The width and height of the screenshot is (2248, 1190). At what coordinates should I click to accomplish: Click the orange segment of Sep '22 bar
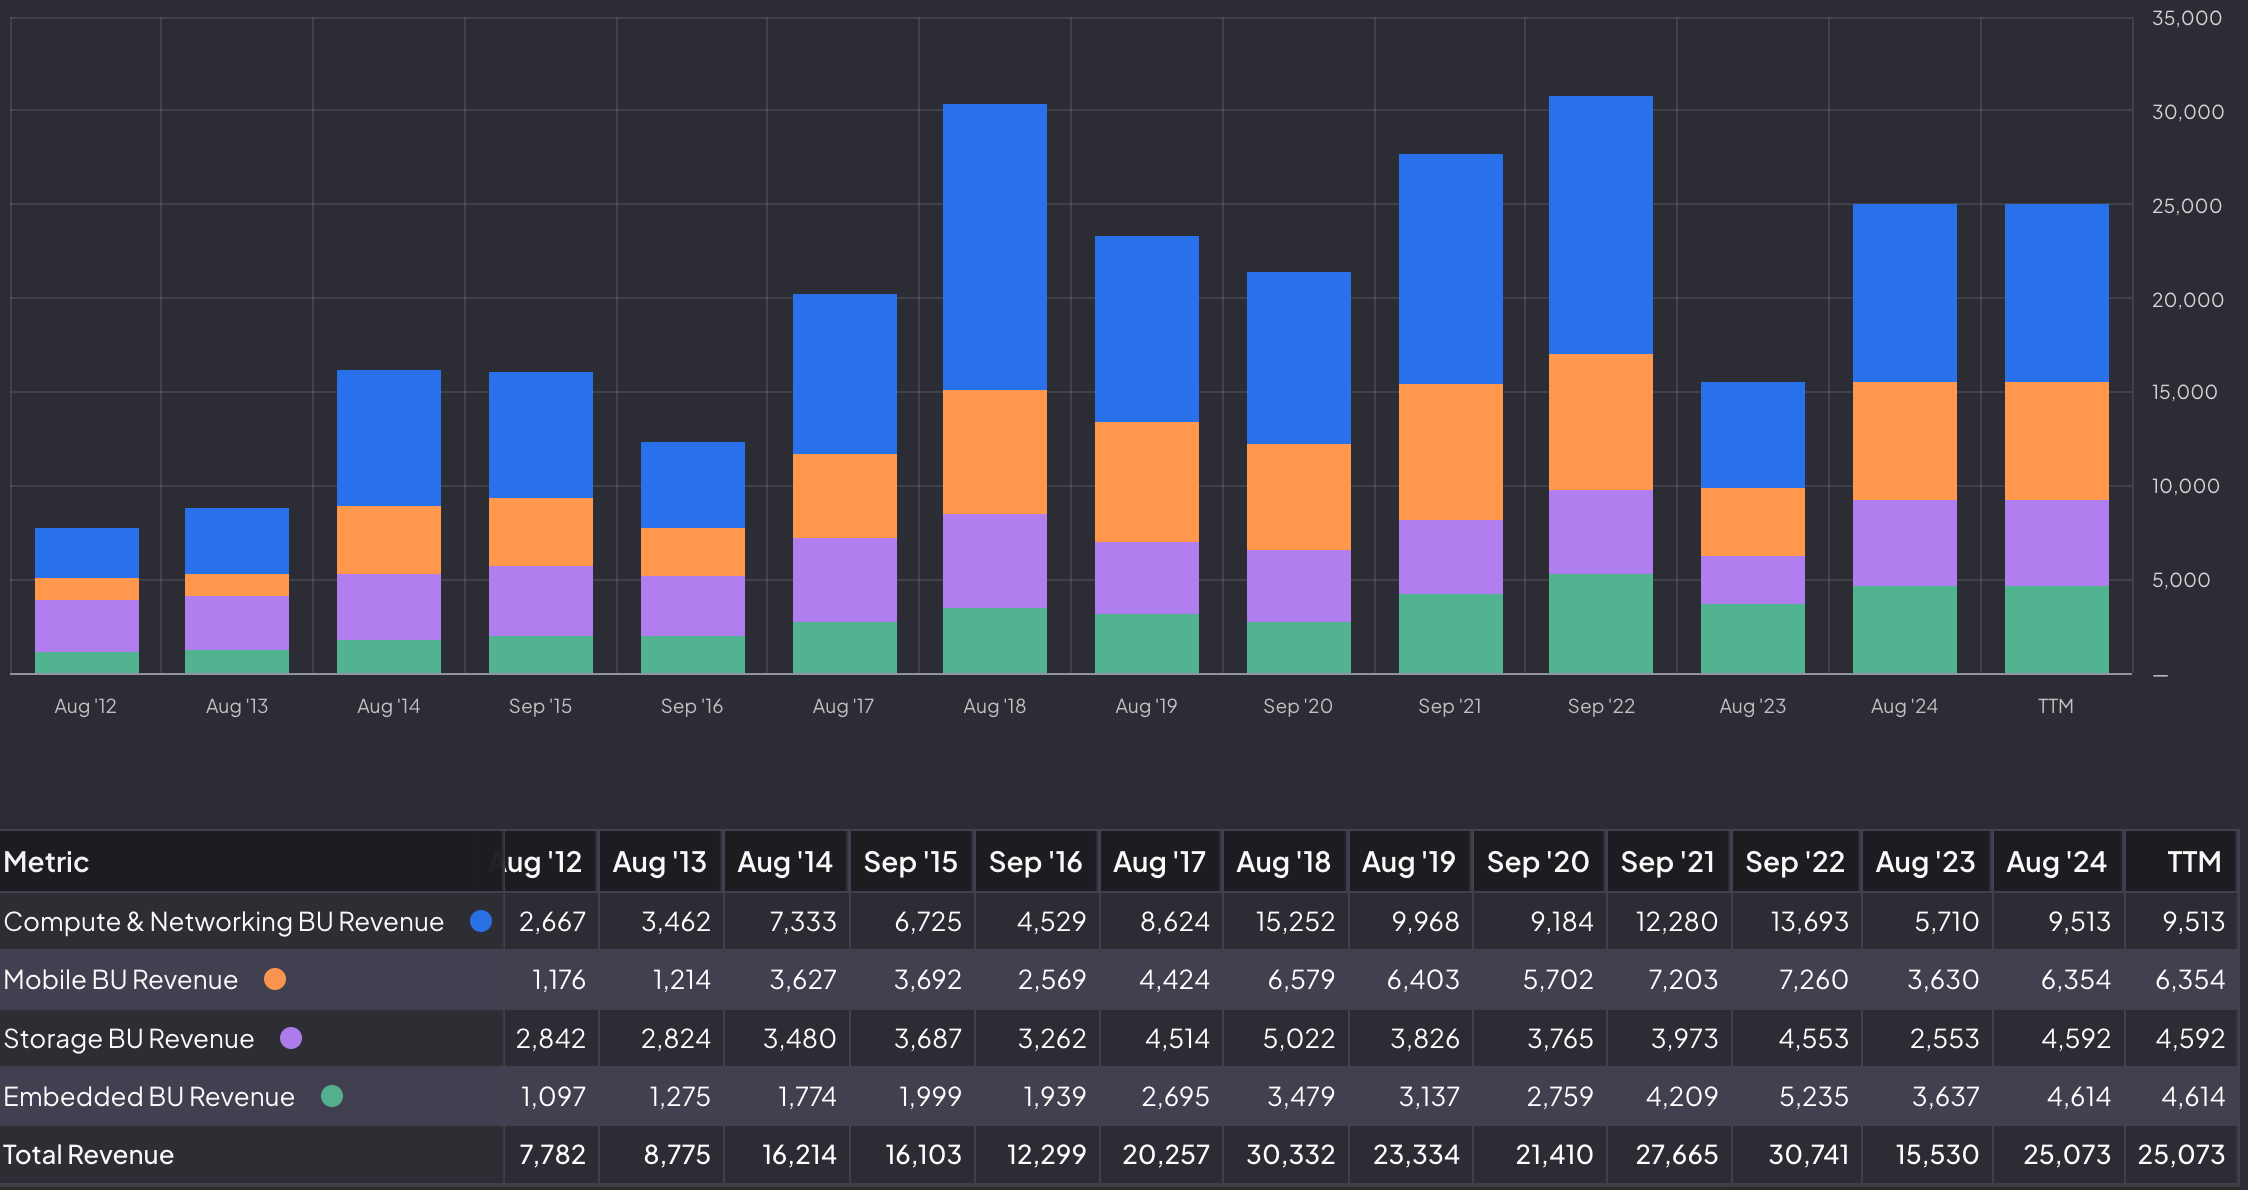click(1600, 421)
